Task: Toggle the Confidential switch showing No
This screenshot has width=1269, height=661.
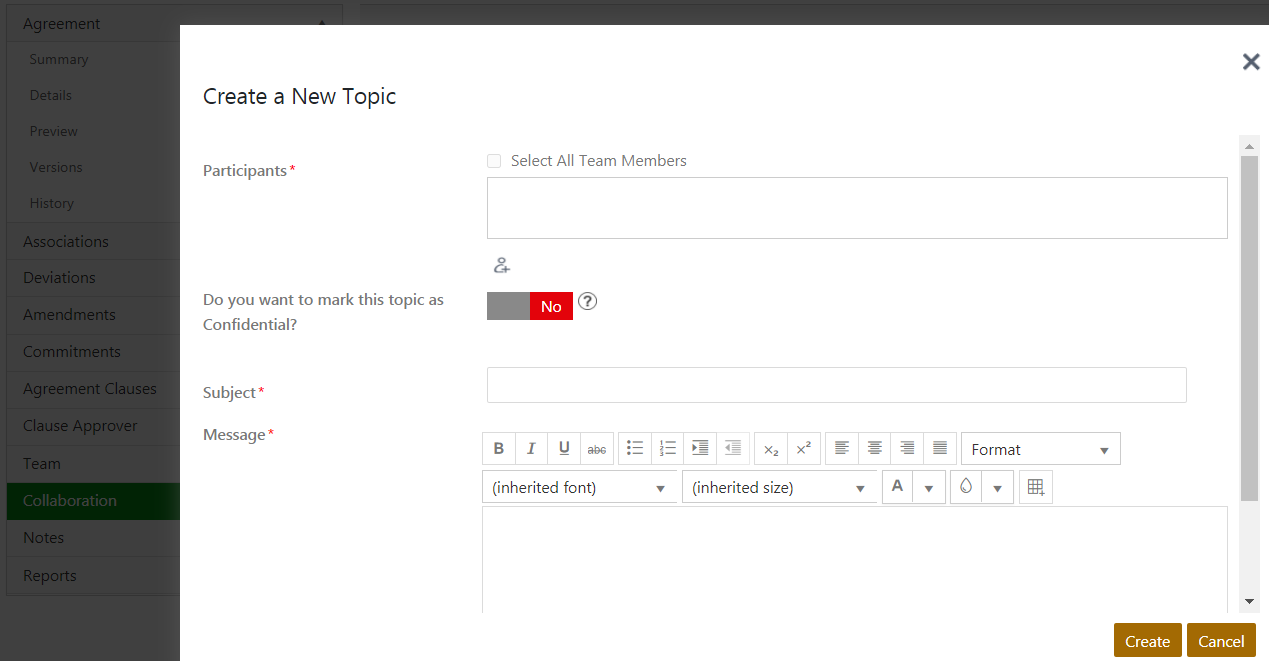Action: point(530,306)
